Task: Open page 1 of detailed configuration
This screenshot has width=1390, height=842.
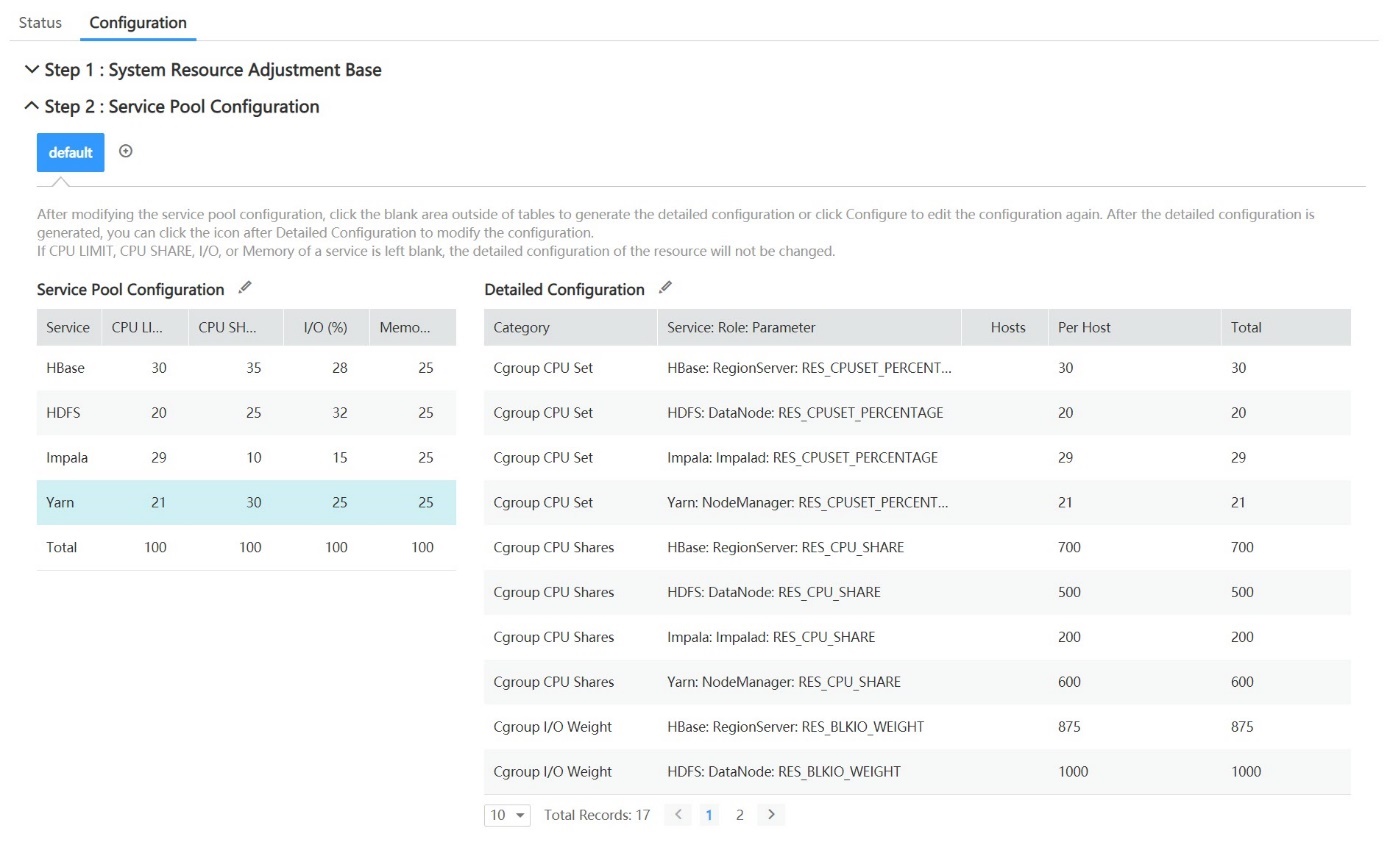Action: pos(709,815)
